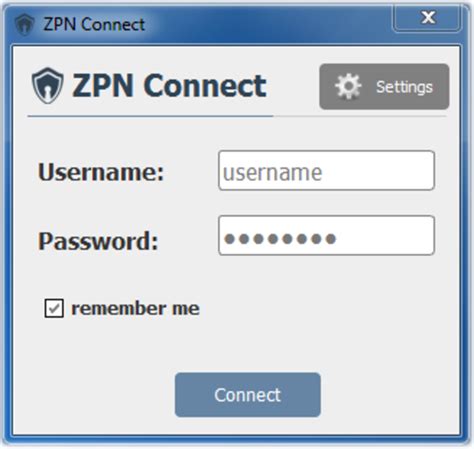The height and width of the screenshot is (449, 474).
Task: Click the empty title bar area beside the title
Action: pos(267,24)
